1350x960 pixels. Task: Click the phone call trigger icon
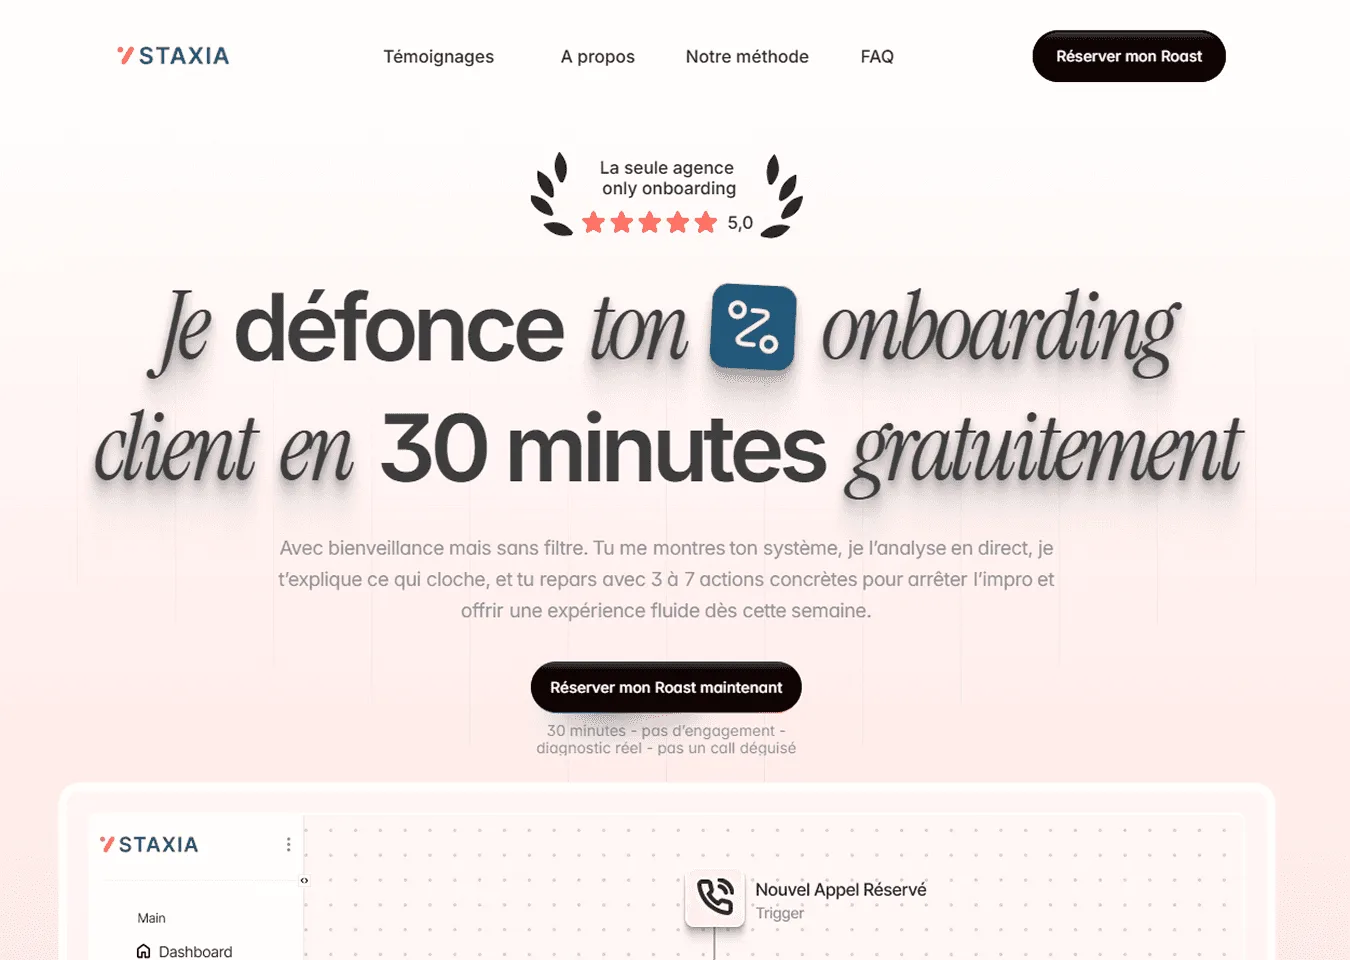[x=715, y=897]
